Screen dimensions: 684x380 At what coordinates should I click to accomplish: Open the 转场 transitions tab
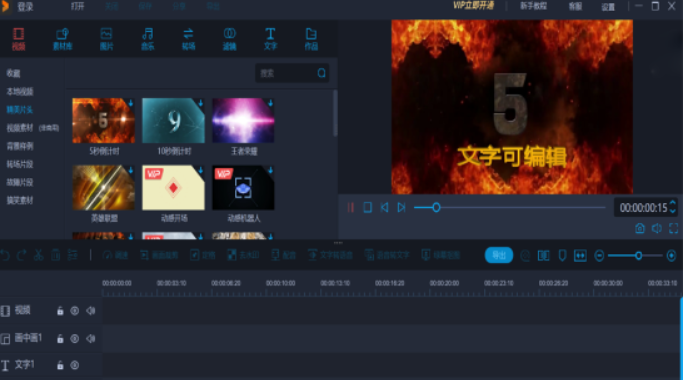[188, 39]
